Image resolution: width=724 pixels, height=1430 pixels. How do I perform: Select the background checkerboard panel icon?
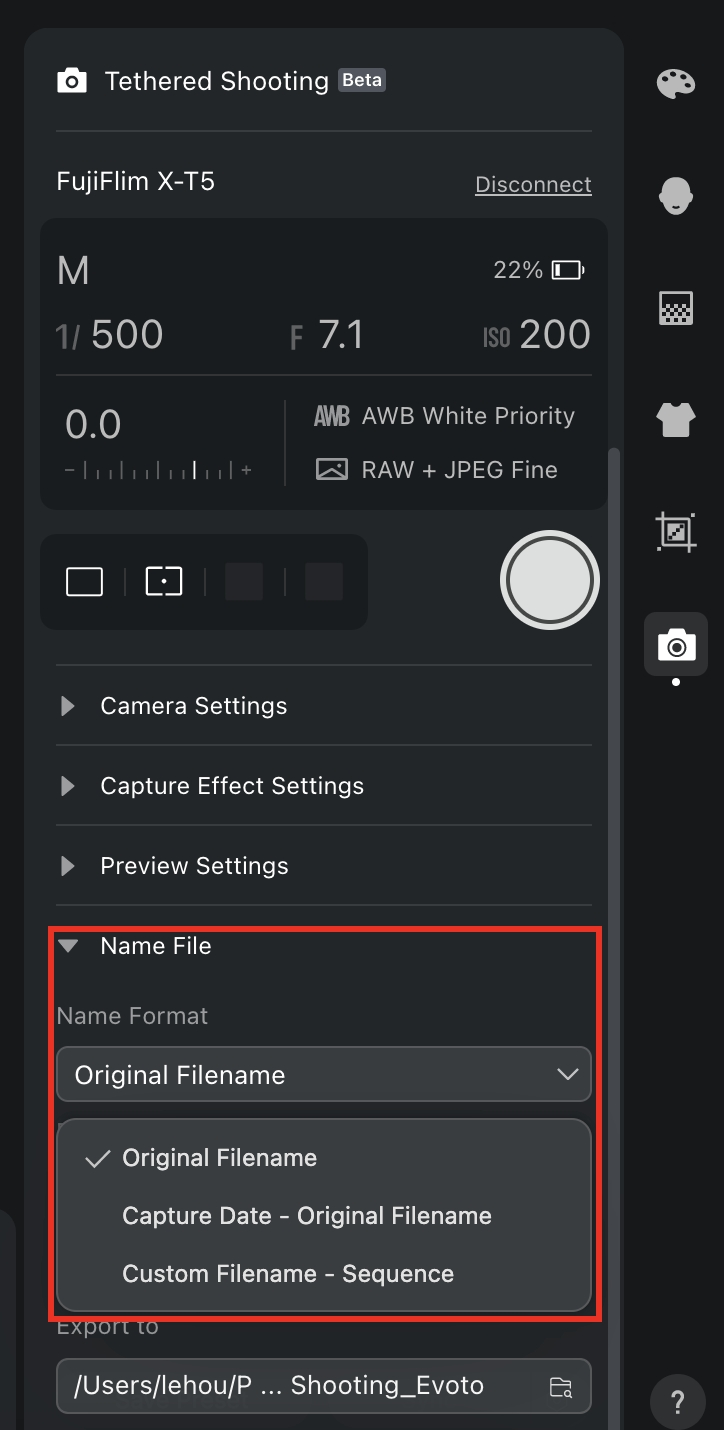coord(676,308)
